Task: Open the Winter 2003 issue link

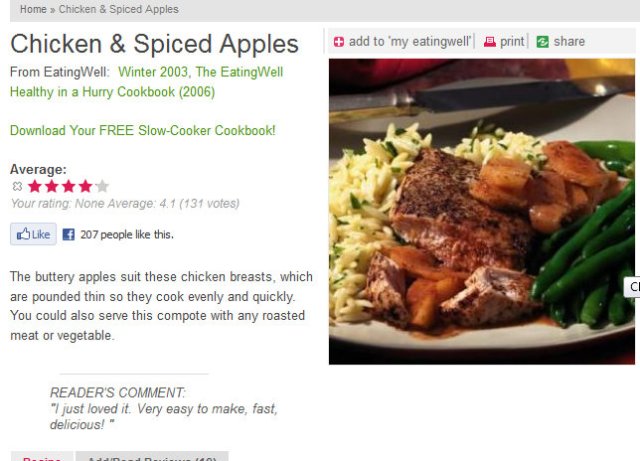Action: [x=153, y=72]
